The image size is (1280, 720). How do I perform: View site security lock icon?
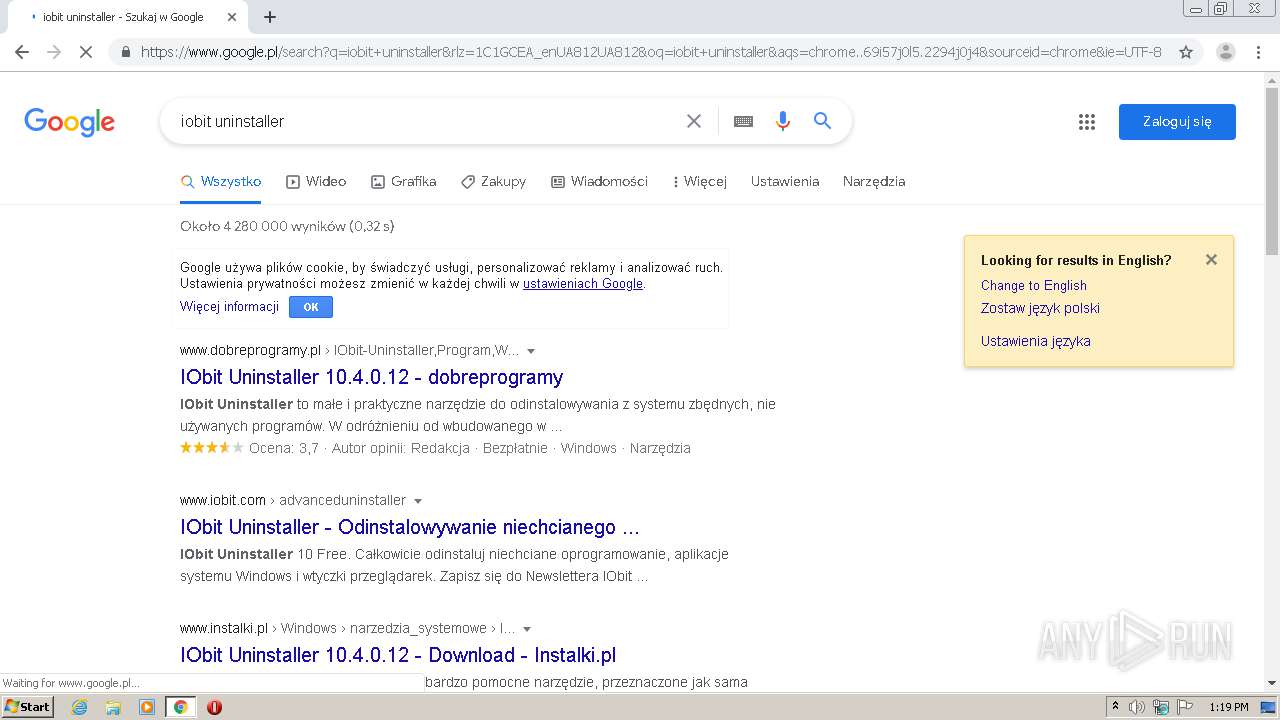(125, 52)
